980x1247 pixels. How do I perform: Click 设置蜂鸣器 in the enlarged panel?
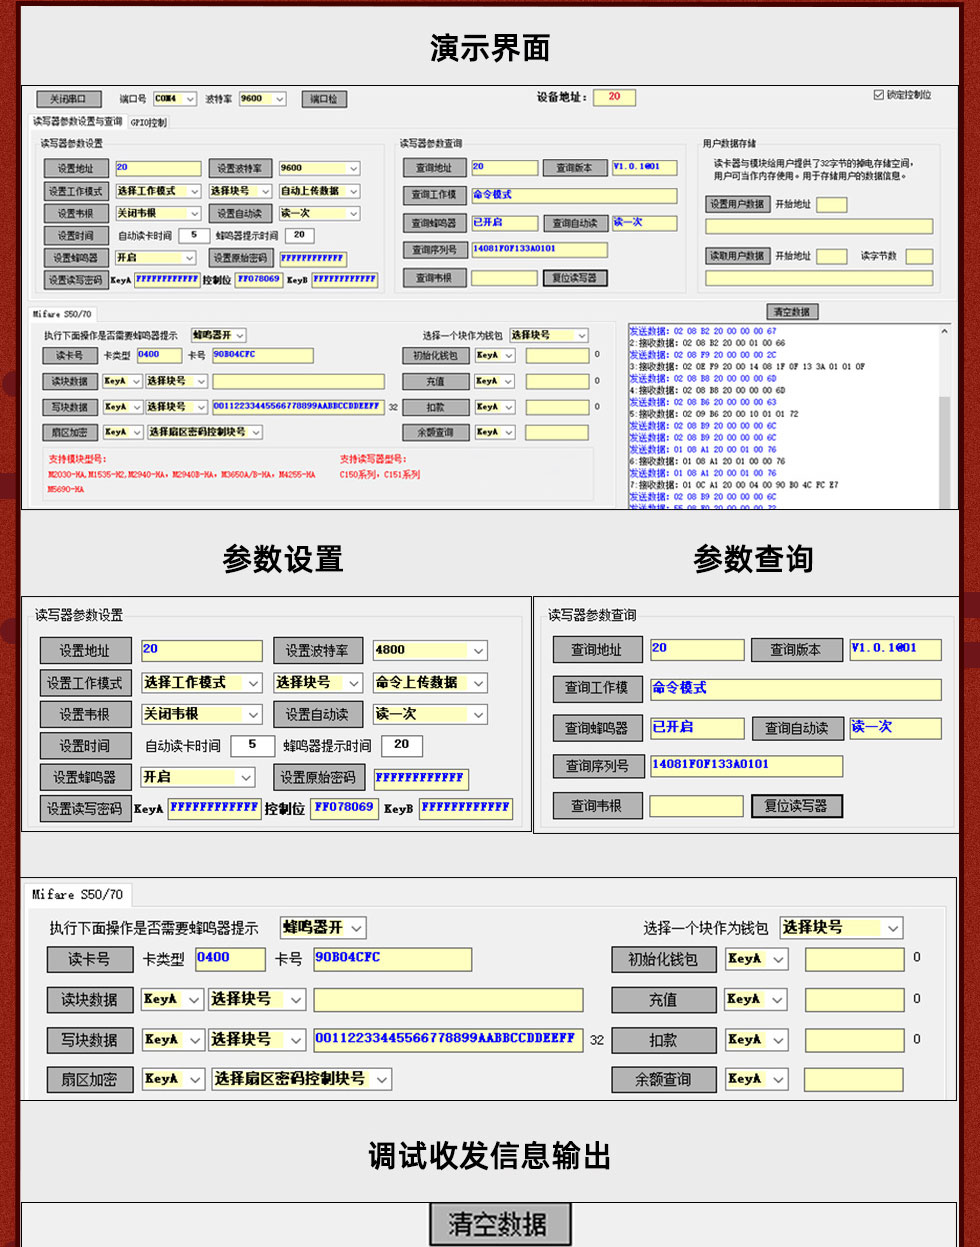(x=84, y=777)
